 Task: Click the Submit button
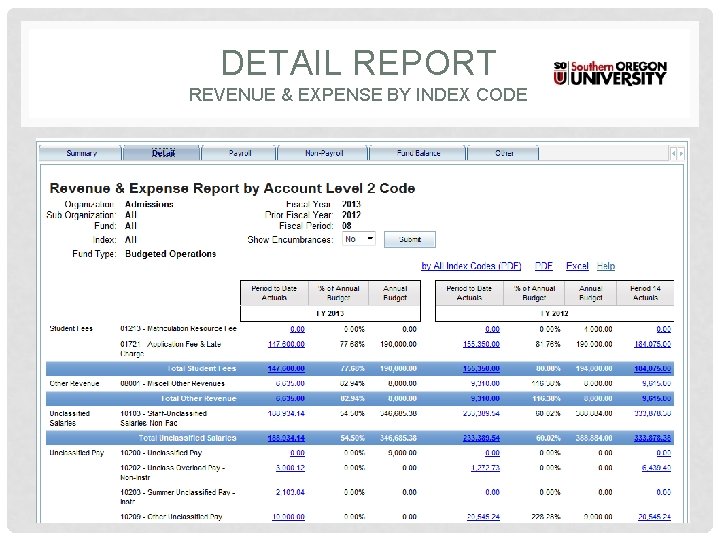point(410,239)
